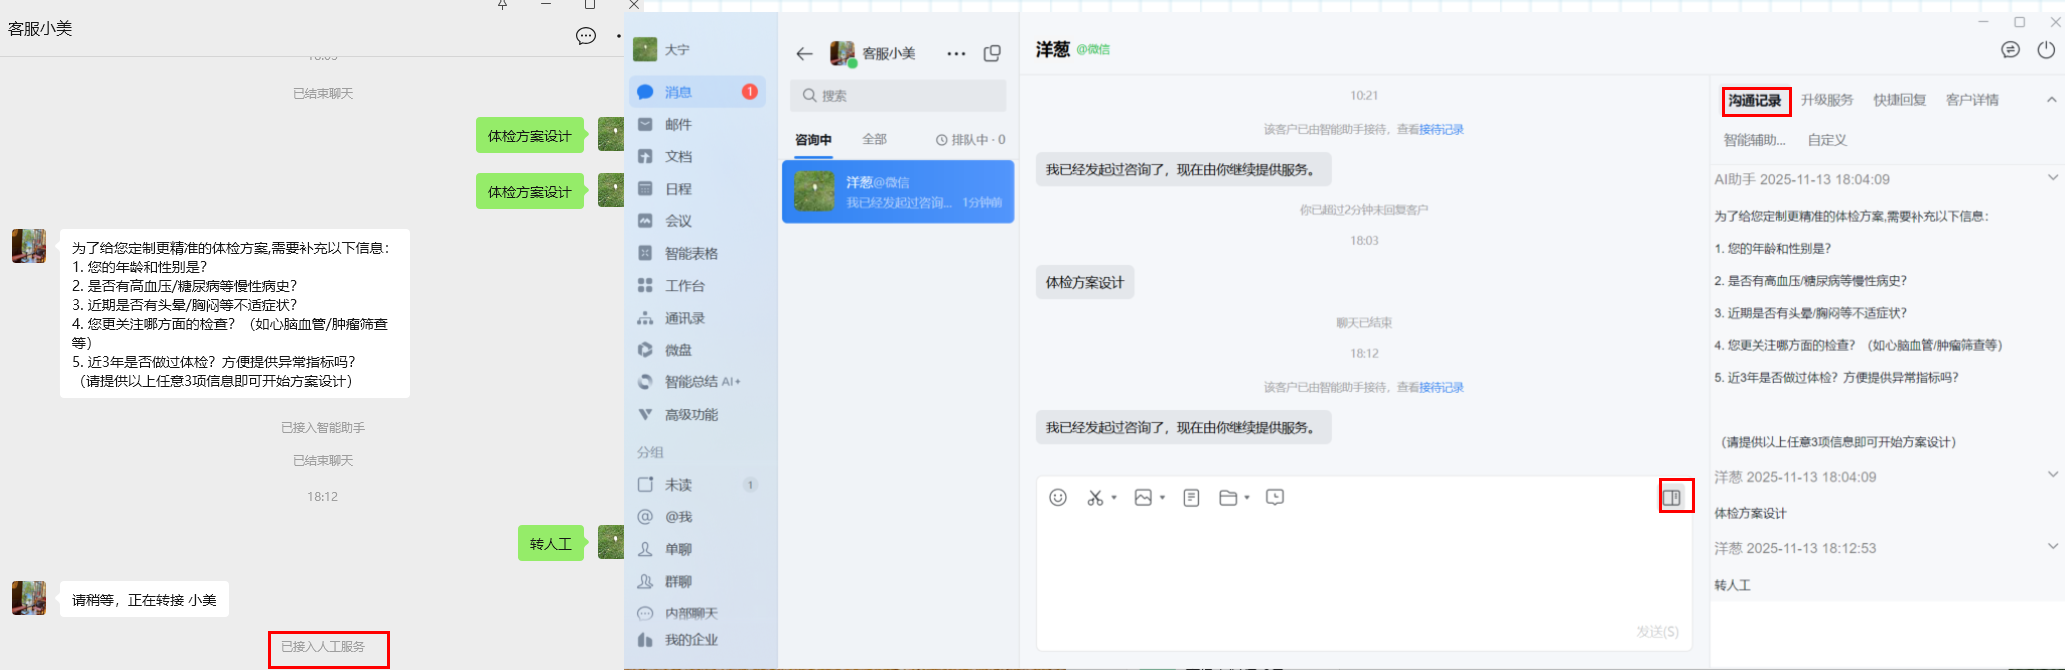The image size is (2065, 670).
Task: Switch to the 快捷回复 tab
Action: coord(1899,100)
